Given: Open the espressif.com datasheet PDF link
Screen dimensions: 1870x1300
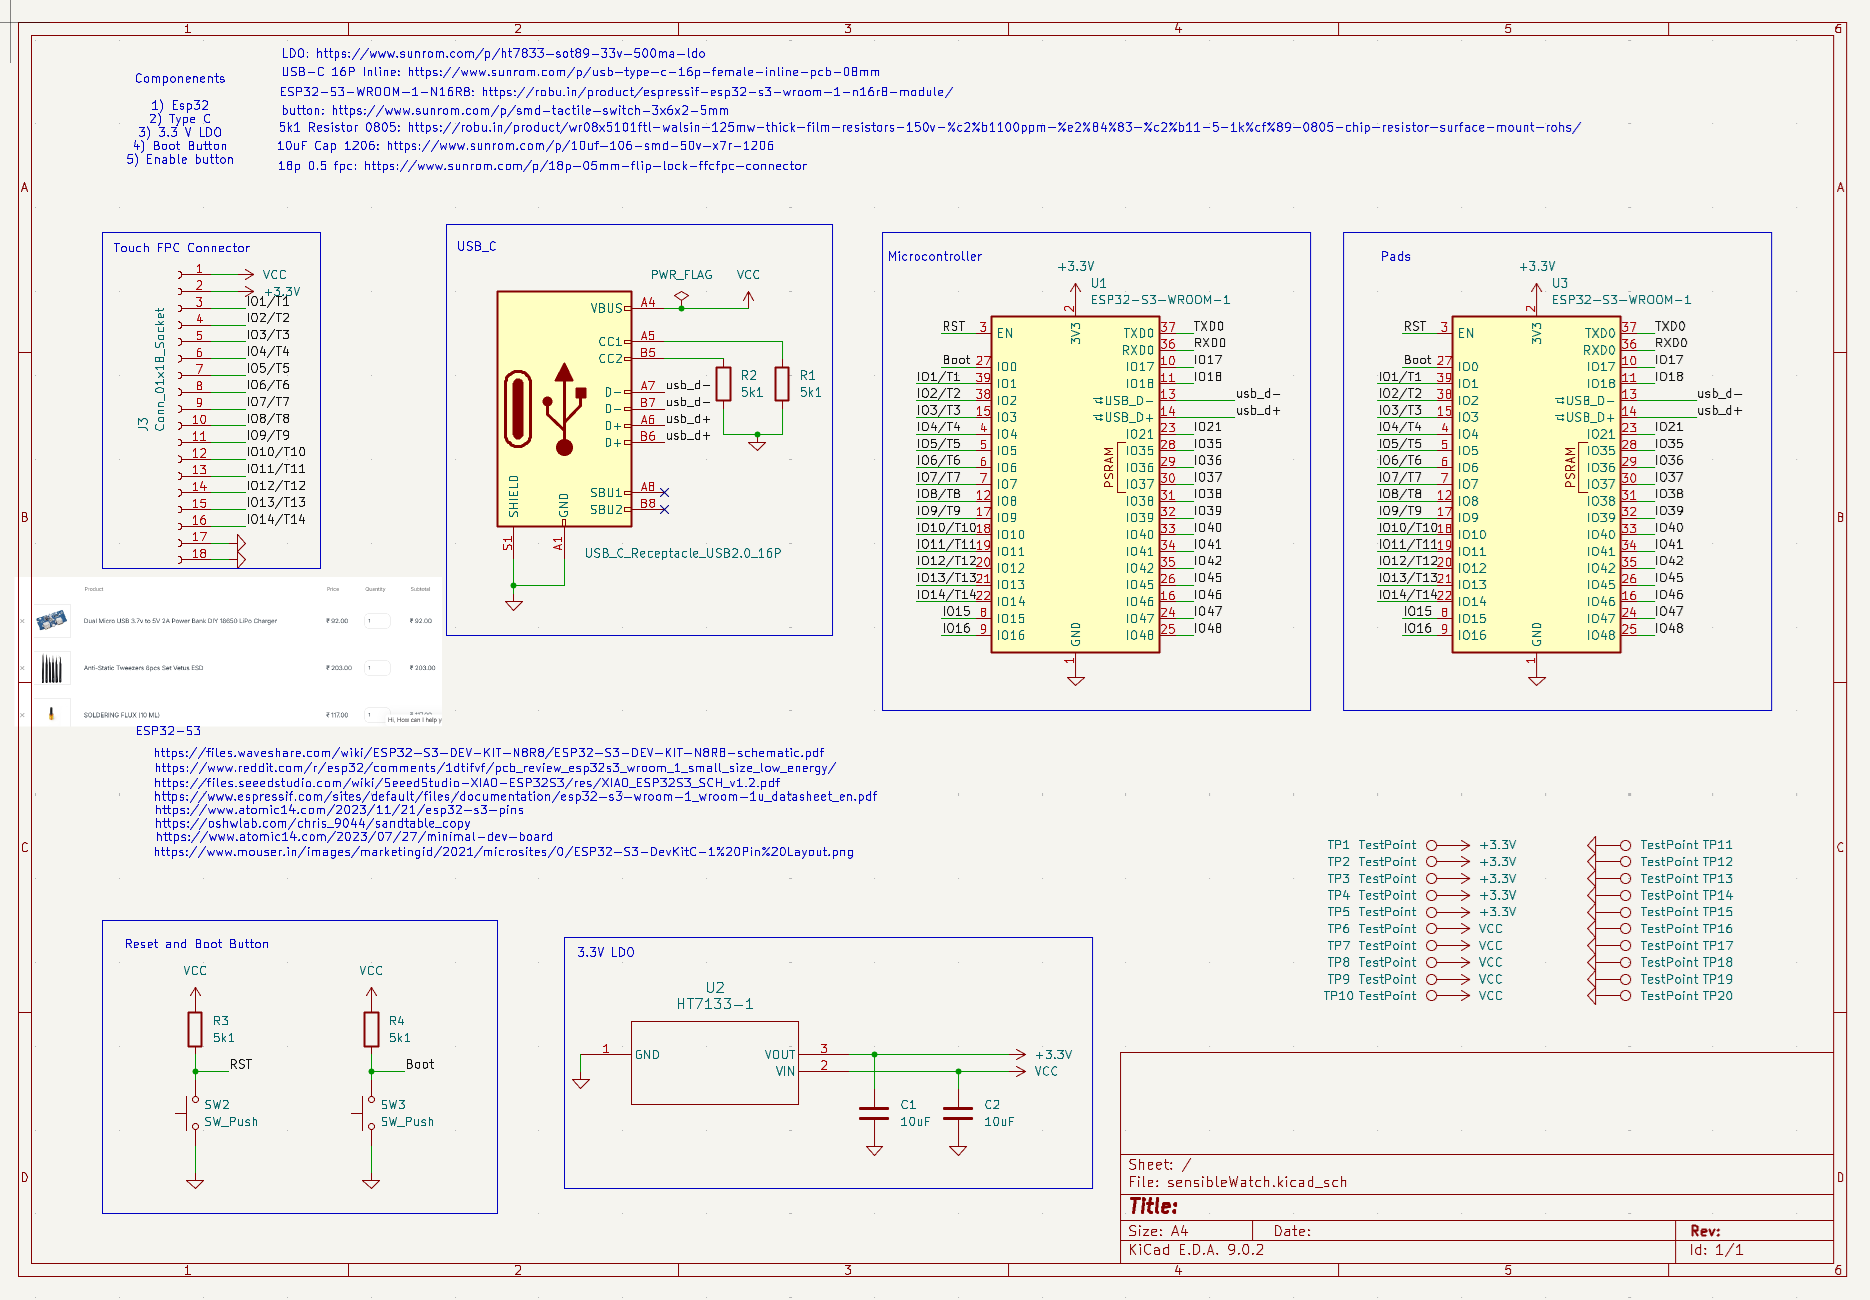Looking at the screenshot, I should pyautogui.click(x=515, y=797).
